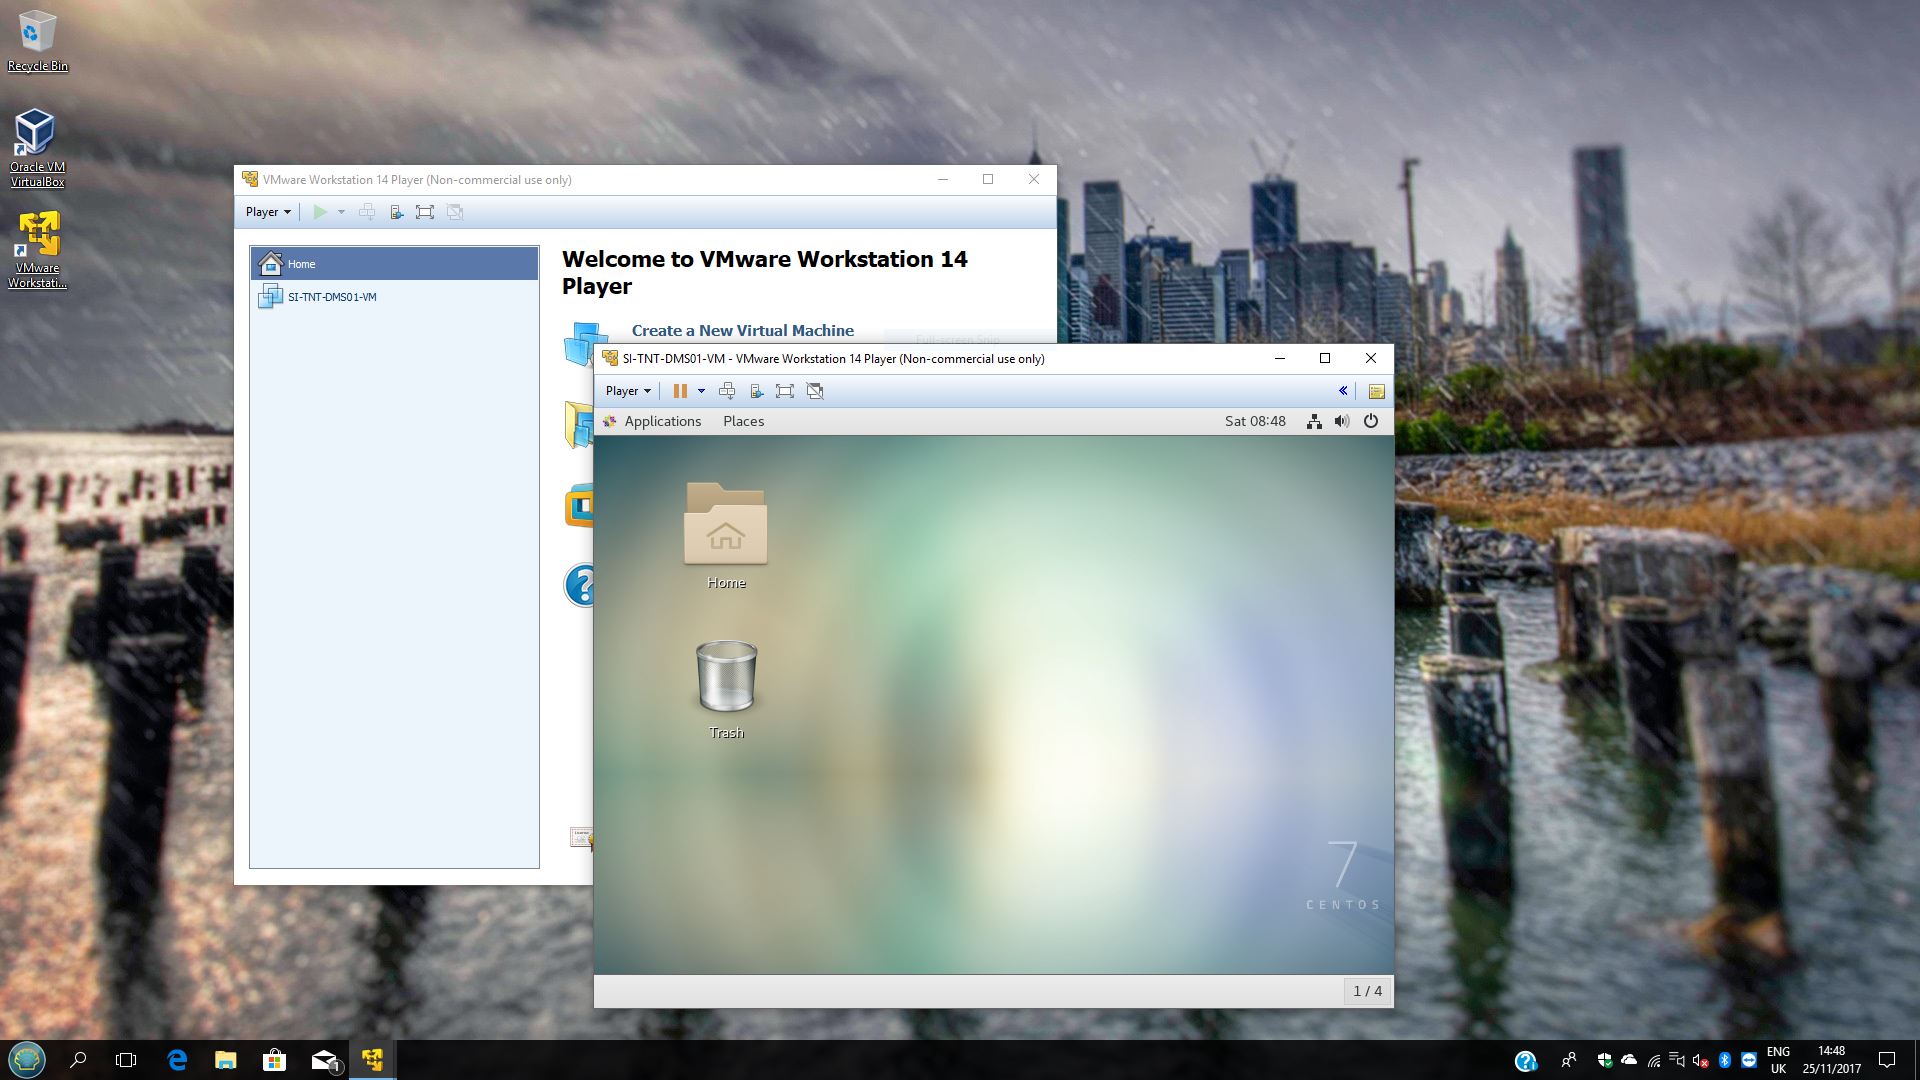
Task: Open the taskbar clock showing 14:48
Action: click(1832, 1060)
